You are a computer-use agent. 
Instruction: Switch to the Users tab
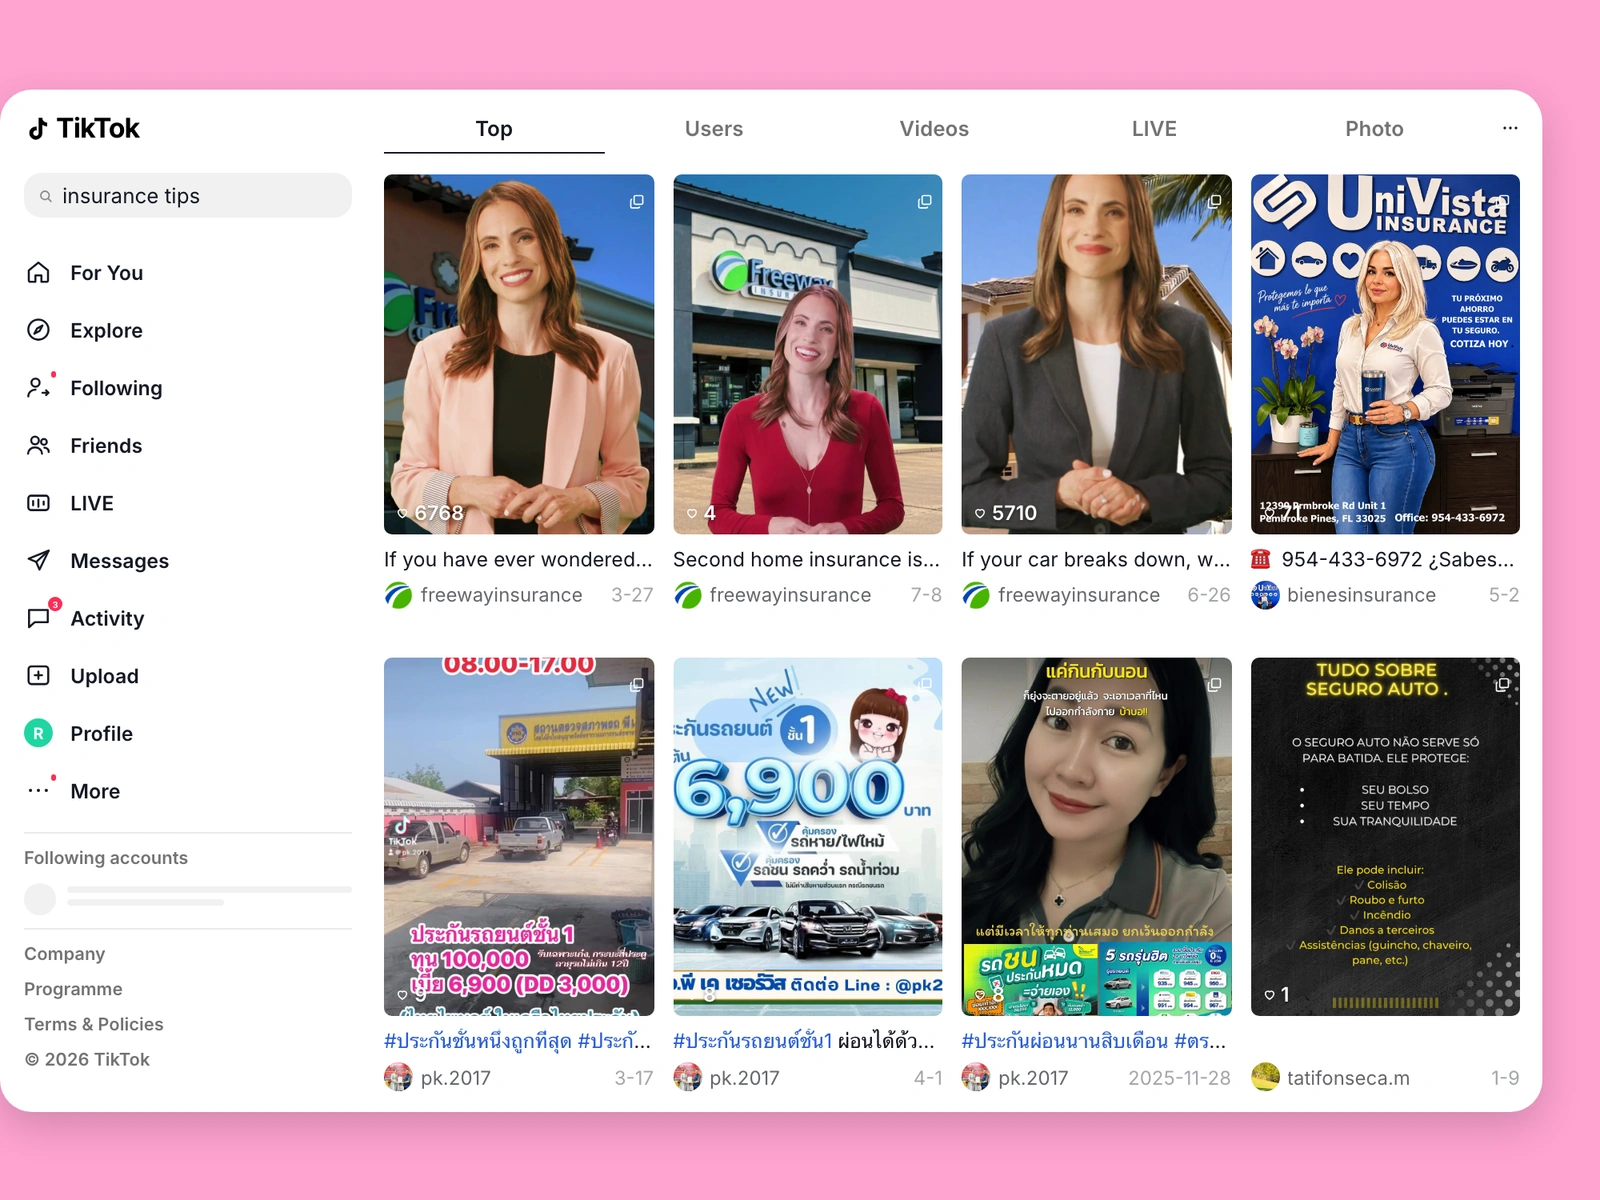pyautogui.click(x=714, y=129)
